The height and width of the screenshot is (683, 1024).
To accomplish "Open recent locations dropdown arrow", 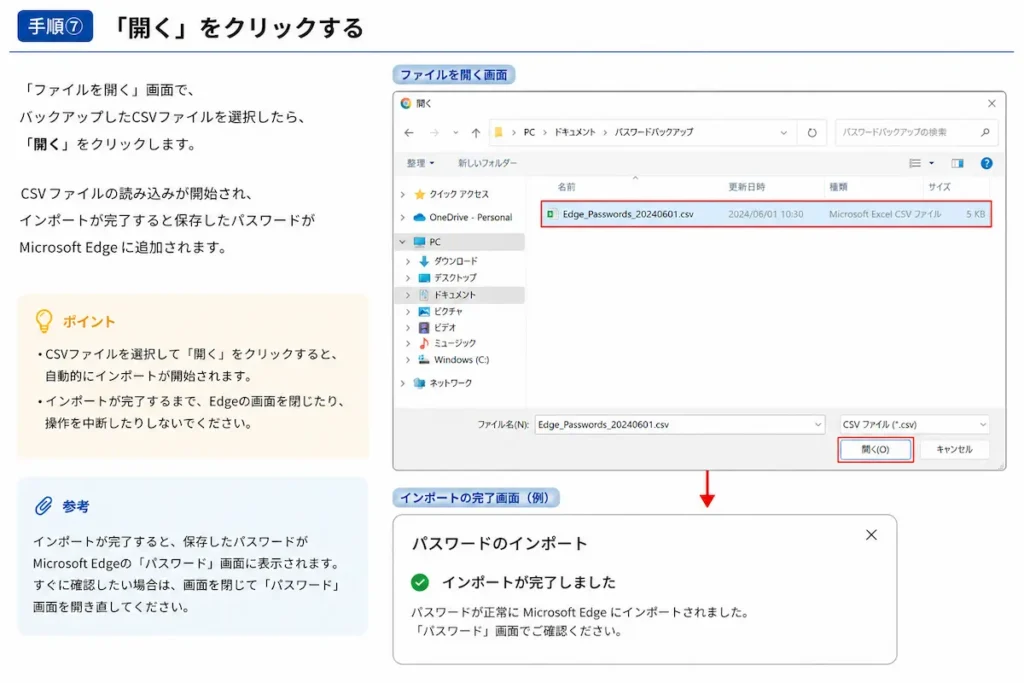I will [455, 133].
